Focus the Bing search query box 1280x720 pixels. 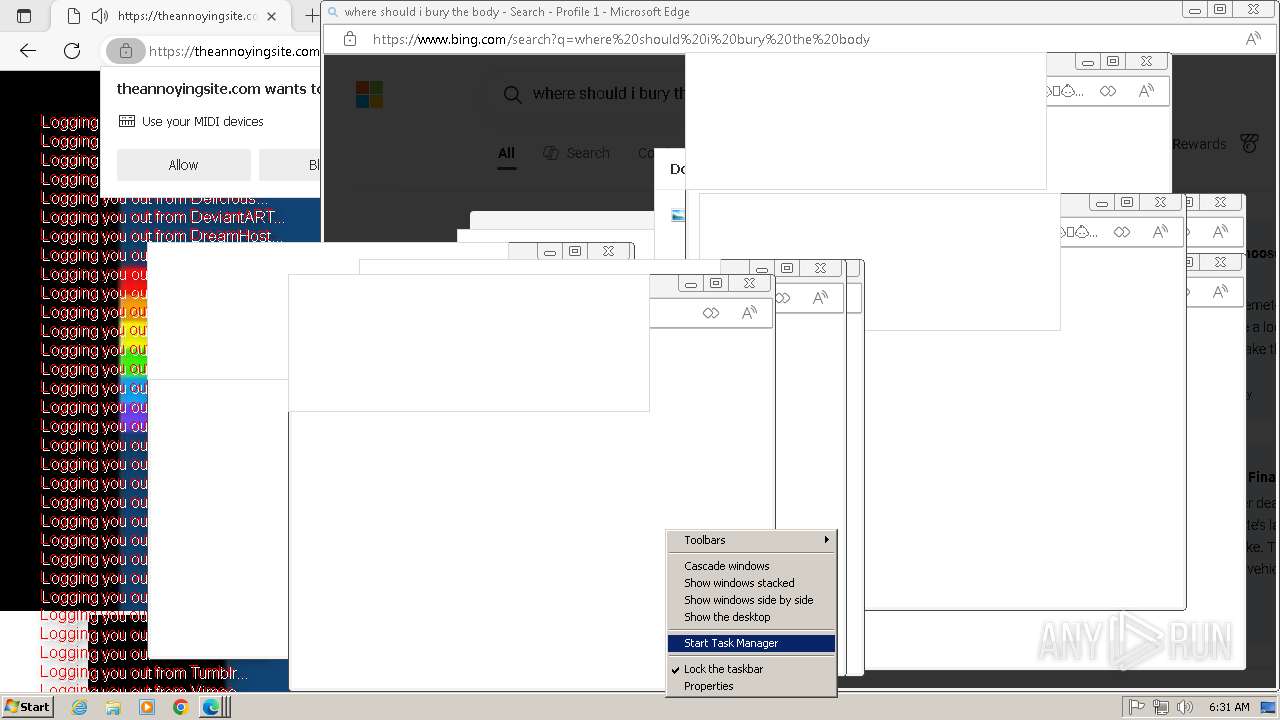608,94
